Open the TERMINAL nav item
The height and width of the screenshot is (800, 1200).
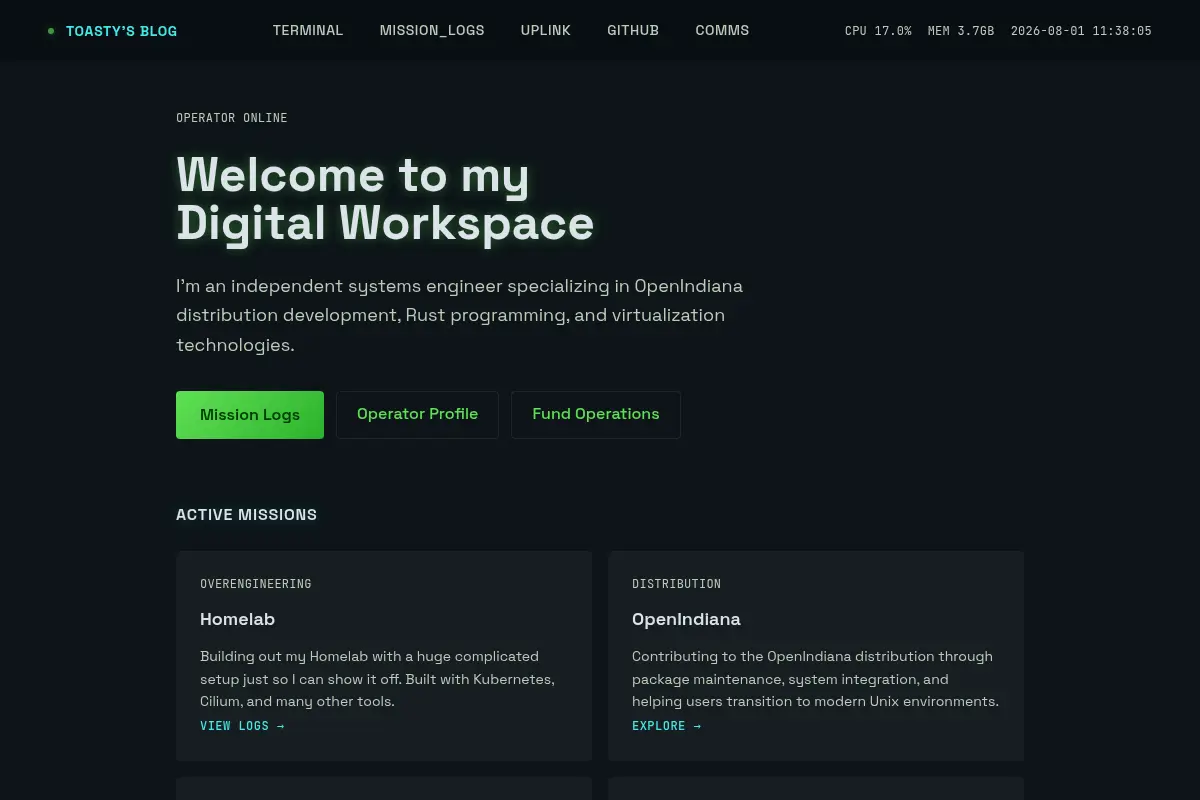click(x=308, y=30)
